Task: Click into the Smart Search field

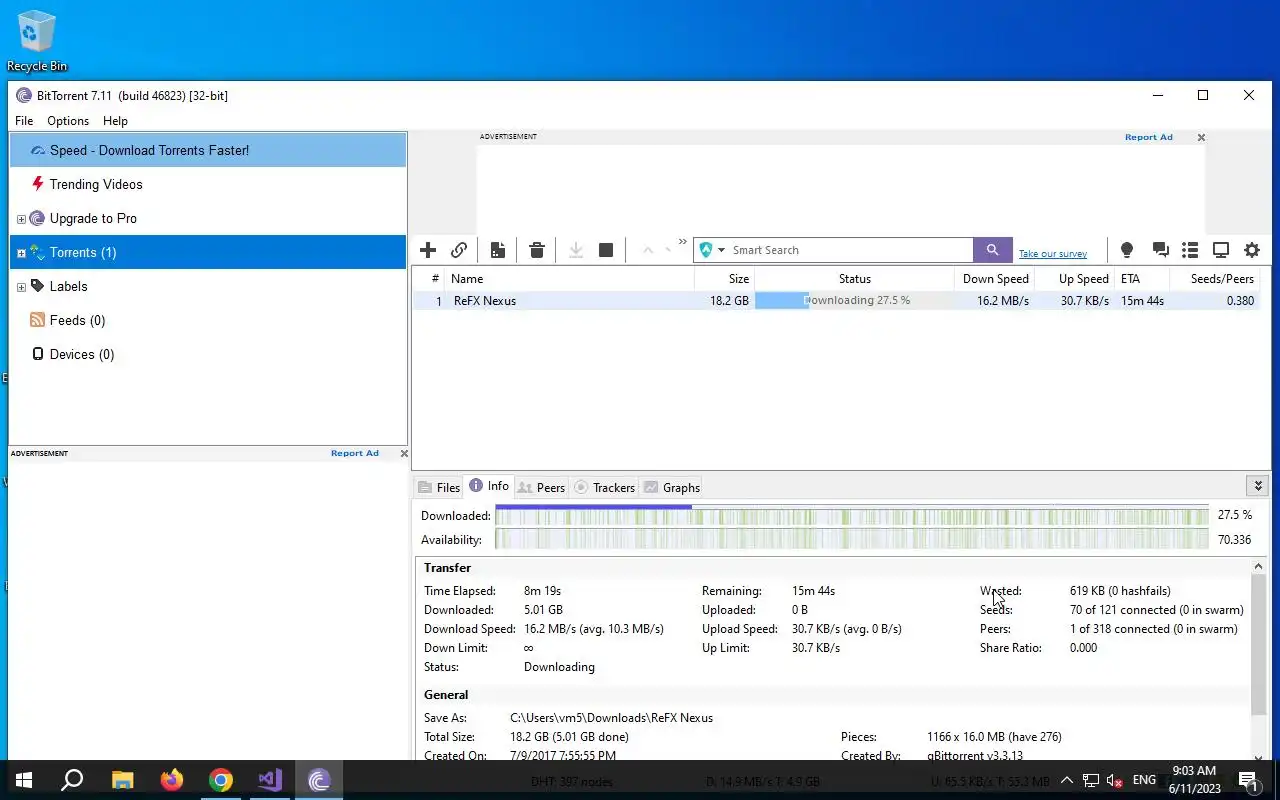Action: 850,250
